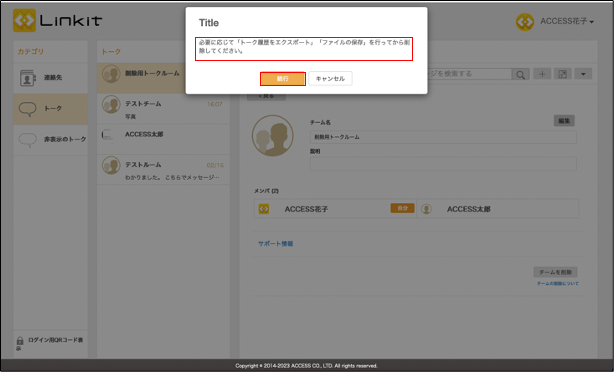
Task: Click the キャンセル button in dialog
Action: tap(330, 79)
